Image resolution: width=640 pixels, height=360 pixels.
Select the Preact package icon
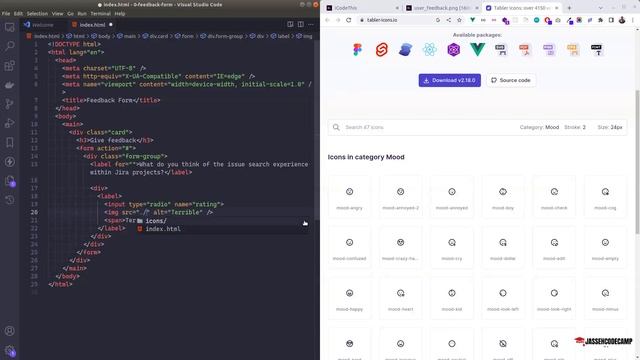453,50
